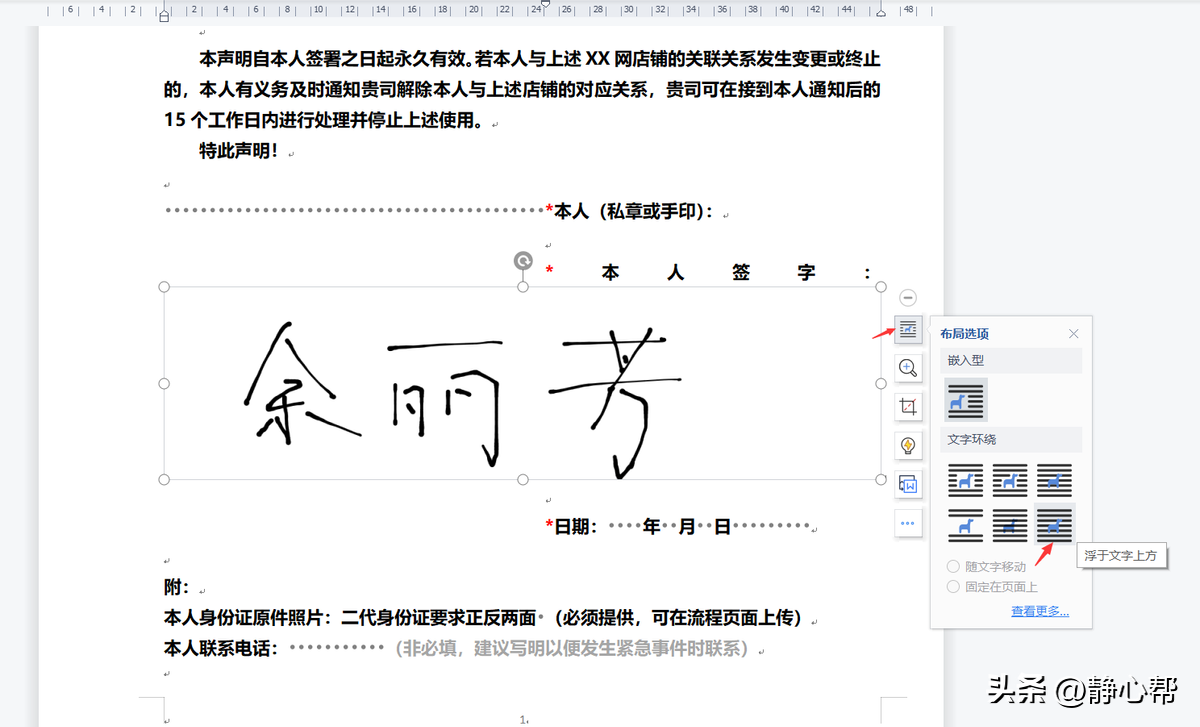Select the magnifier zoom icon beside the image
Image resolution: width=1200 pixels, height=727 pixels.
[x=908, y=368]
